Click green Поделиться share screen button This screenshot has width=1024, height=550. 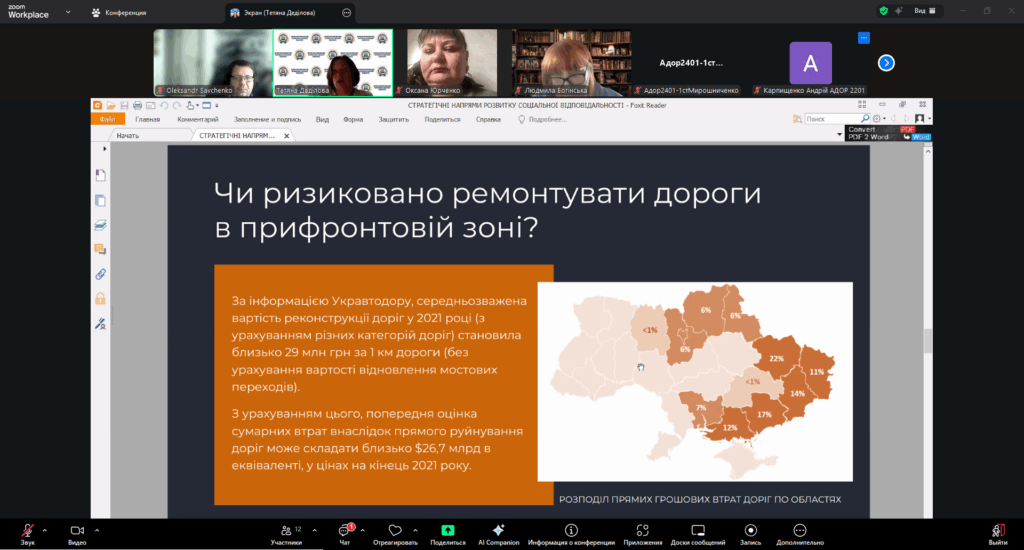tap(447, 533)
